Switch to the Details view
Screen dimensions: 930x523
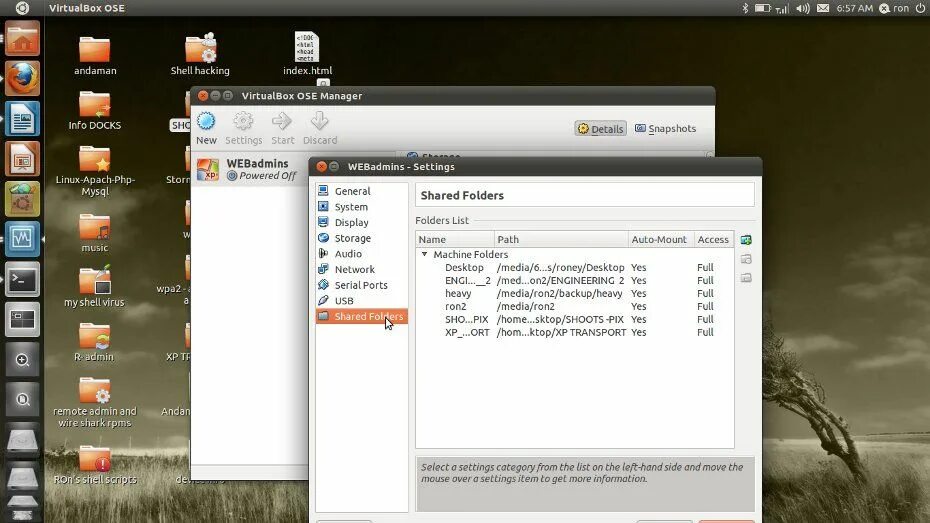pyautogui.click(x=600, y=129)
